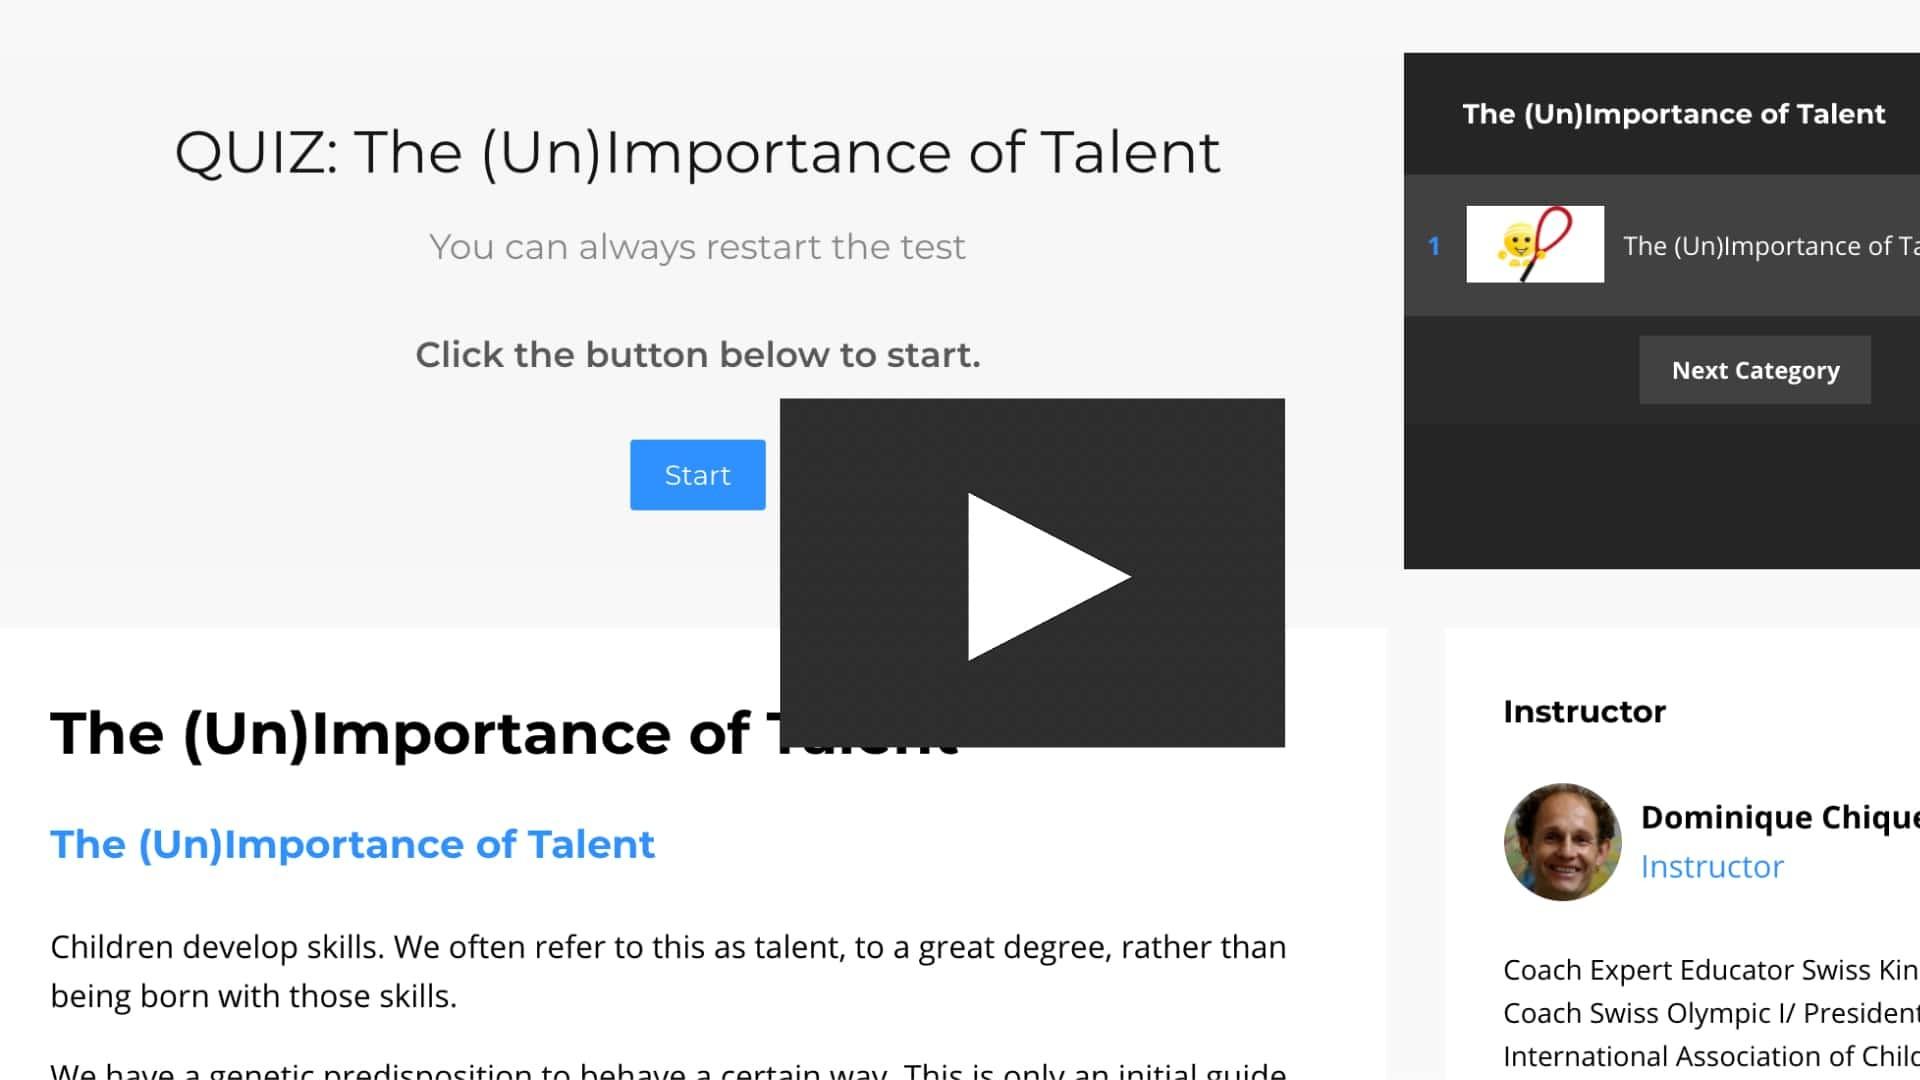Click the white play triangle icon

tap(1047, 576)
